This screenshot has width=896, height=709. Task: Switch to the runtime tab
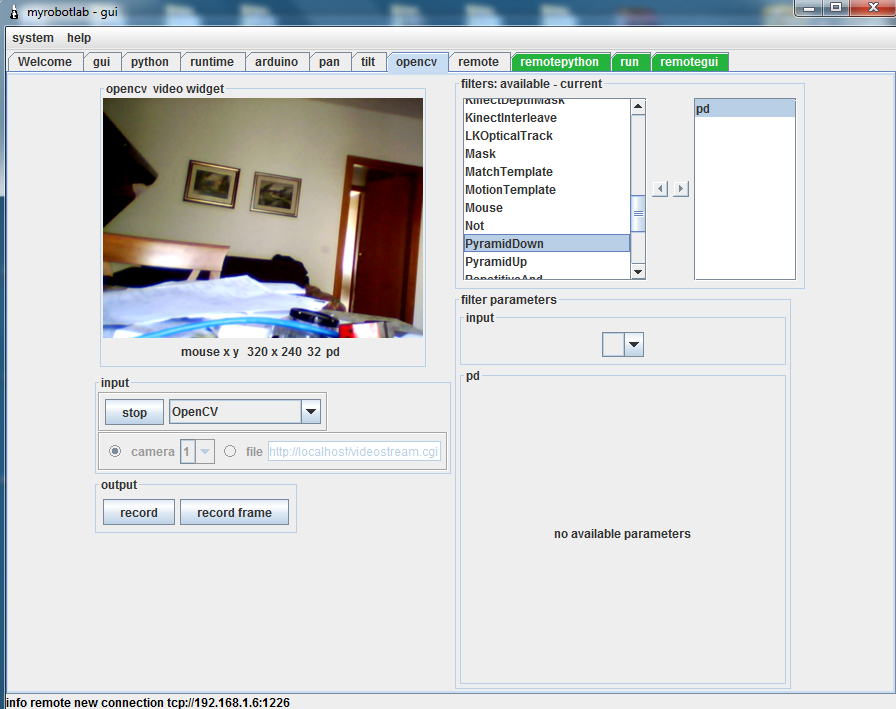[x=212, y=62]
